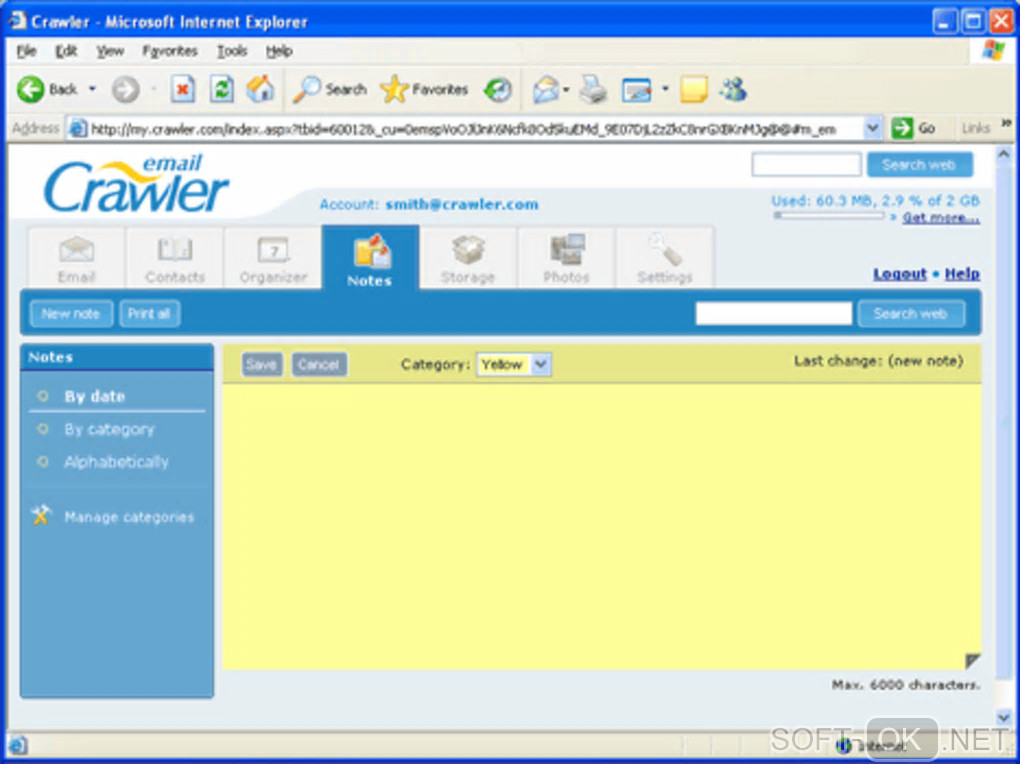The image size is (1020, 764).
Task: Open the Mail icon dropdown arrow
Action: click(566, 89)
